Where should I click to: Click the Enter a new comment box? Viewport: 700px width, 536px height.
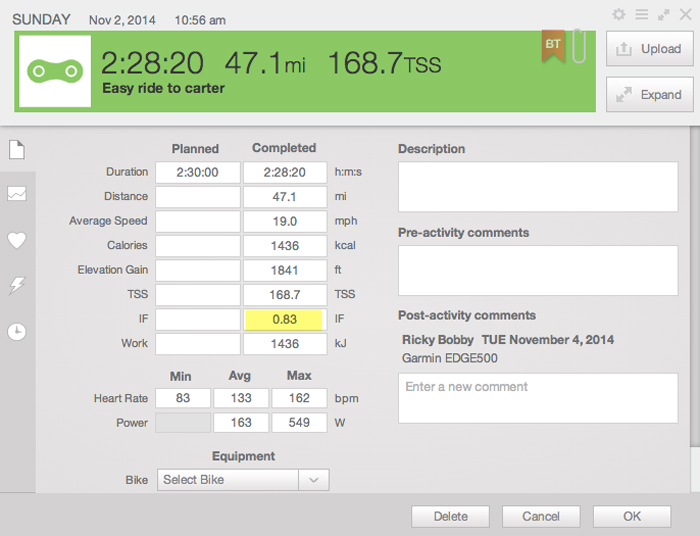(538, 399)
